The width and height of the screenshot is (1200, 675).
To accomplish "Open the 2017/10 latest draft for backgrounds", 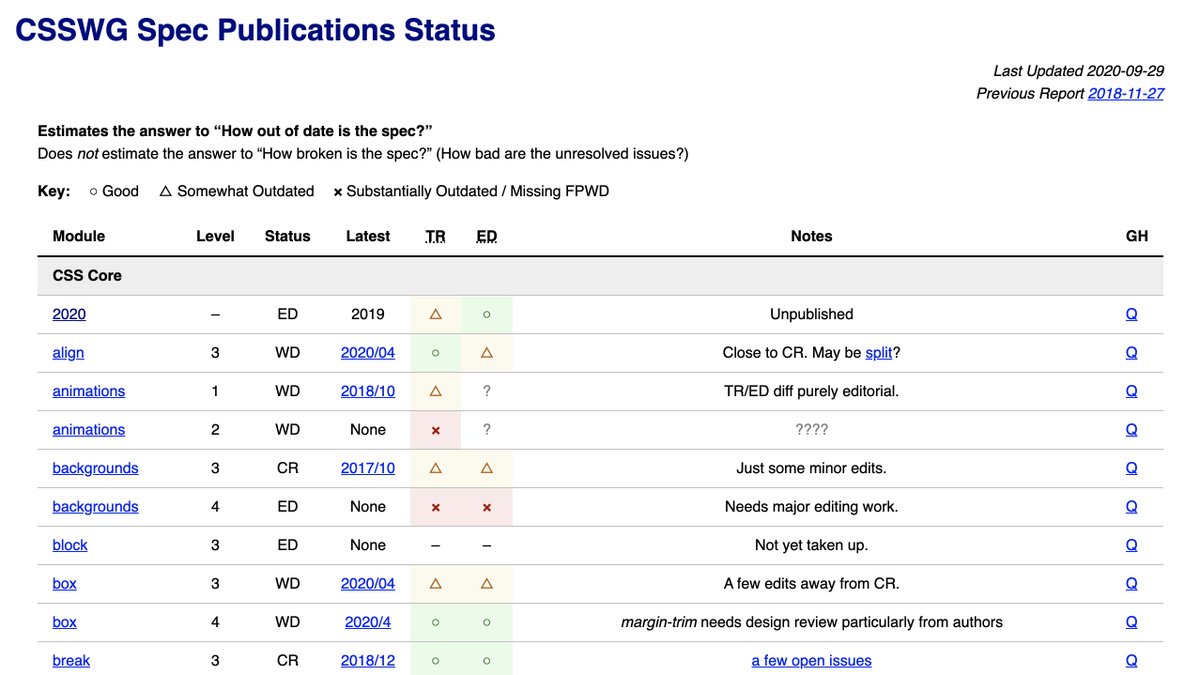I will 368,467.
